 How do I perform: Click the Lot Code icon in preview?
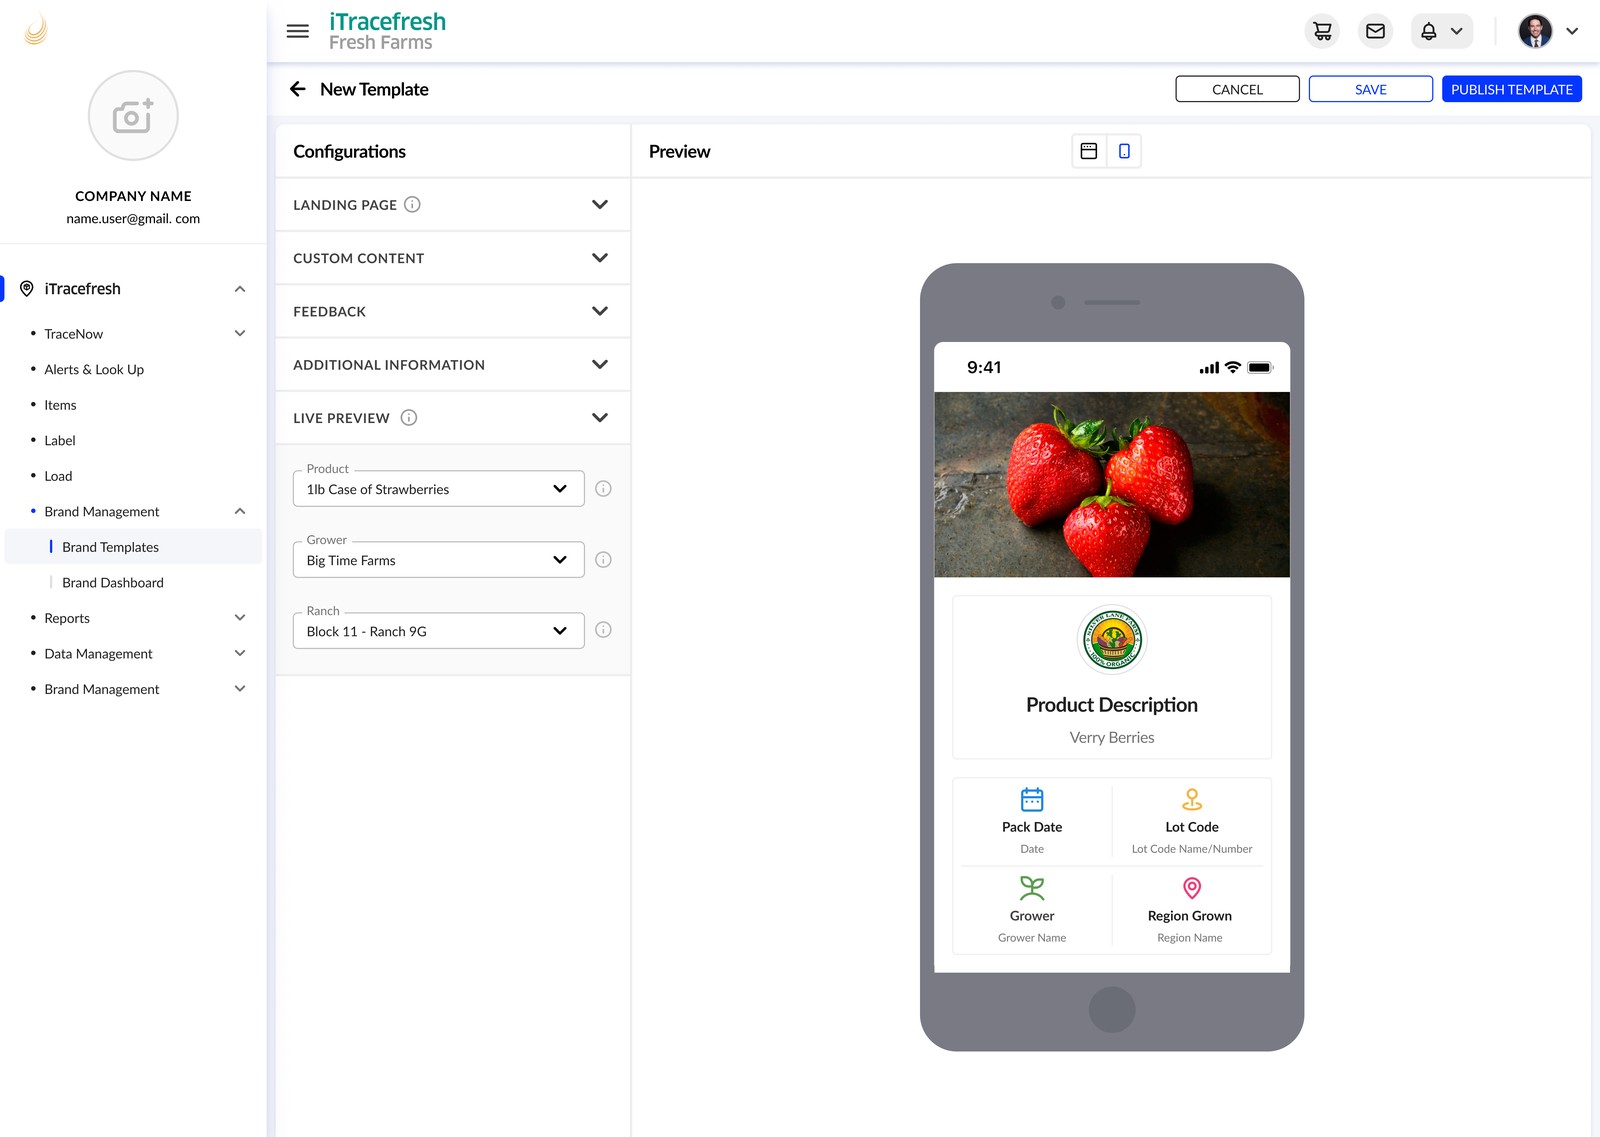point(1192,799)
